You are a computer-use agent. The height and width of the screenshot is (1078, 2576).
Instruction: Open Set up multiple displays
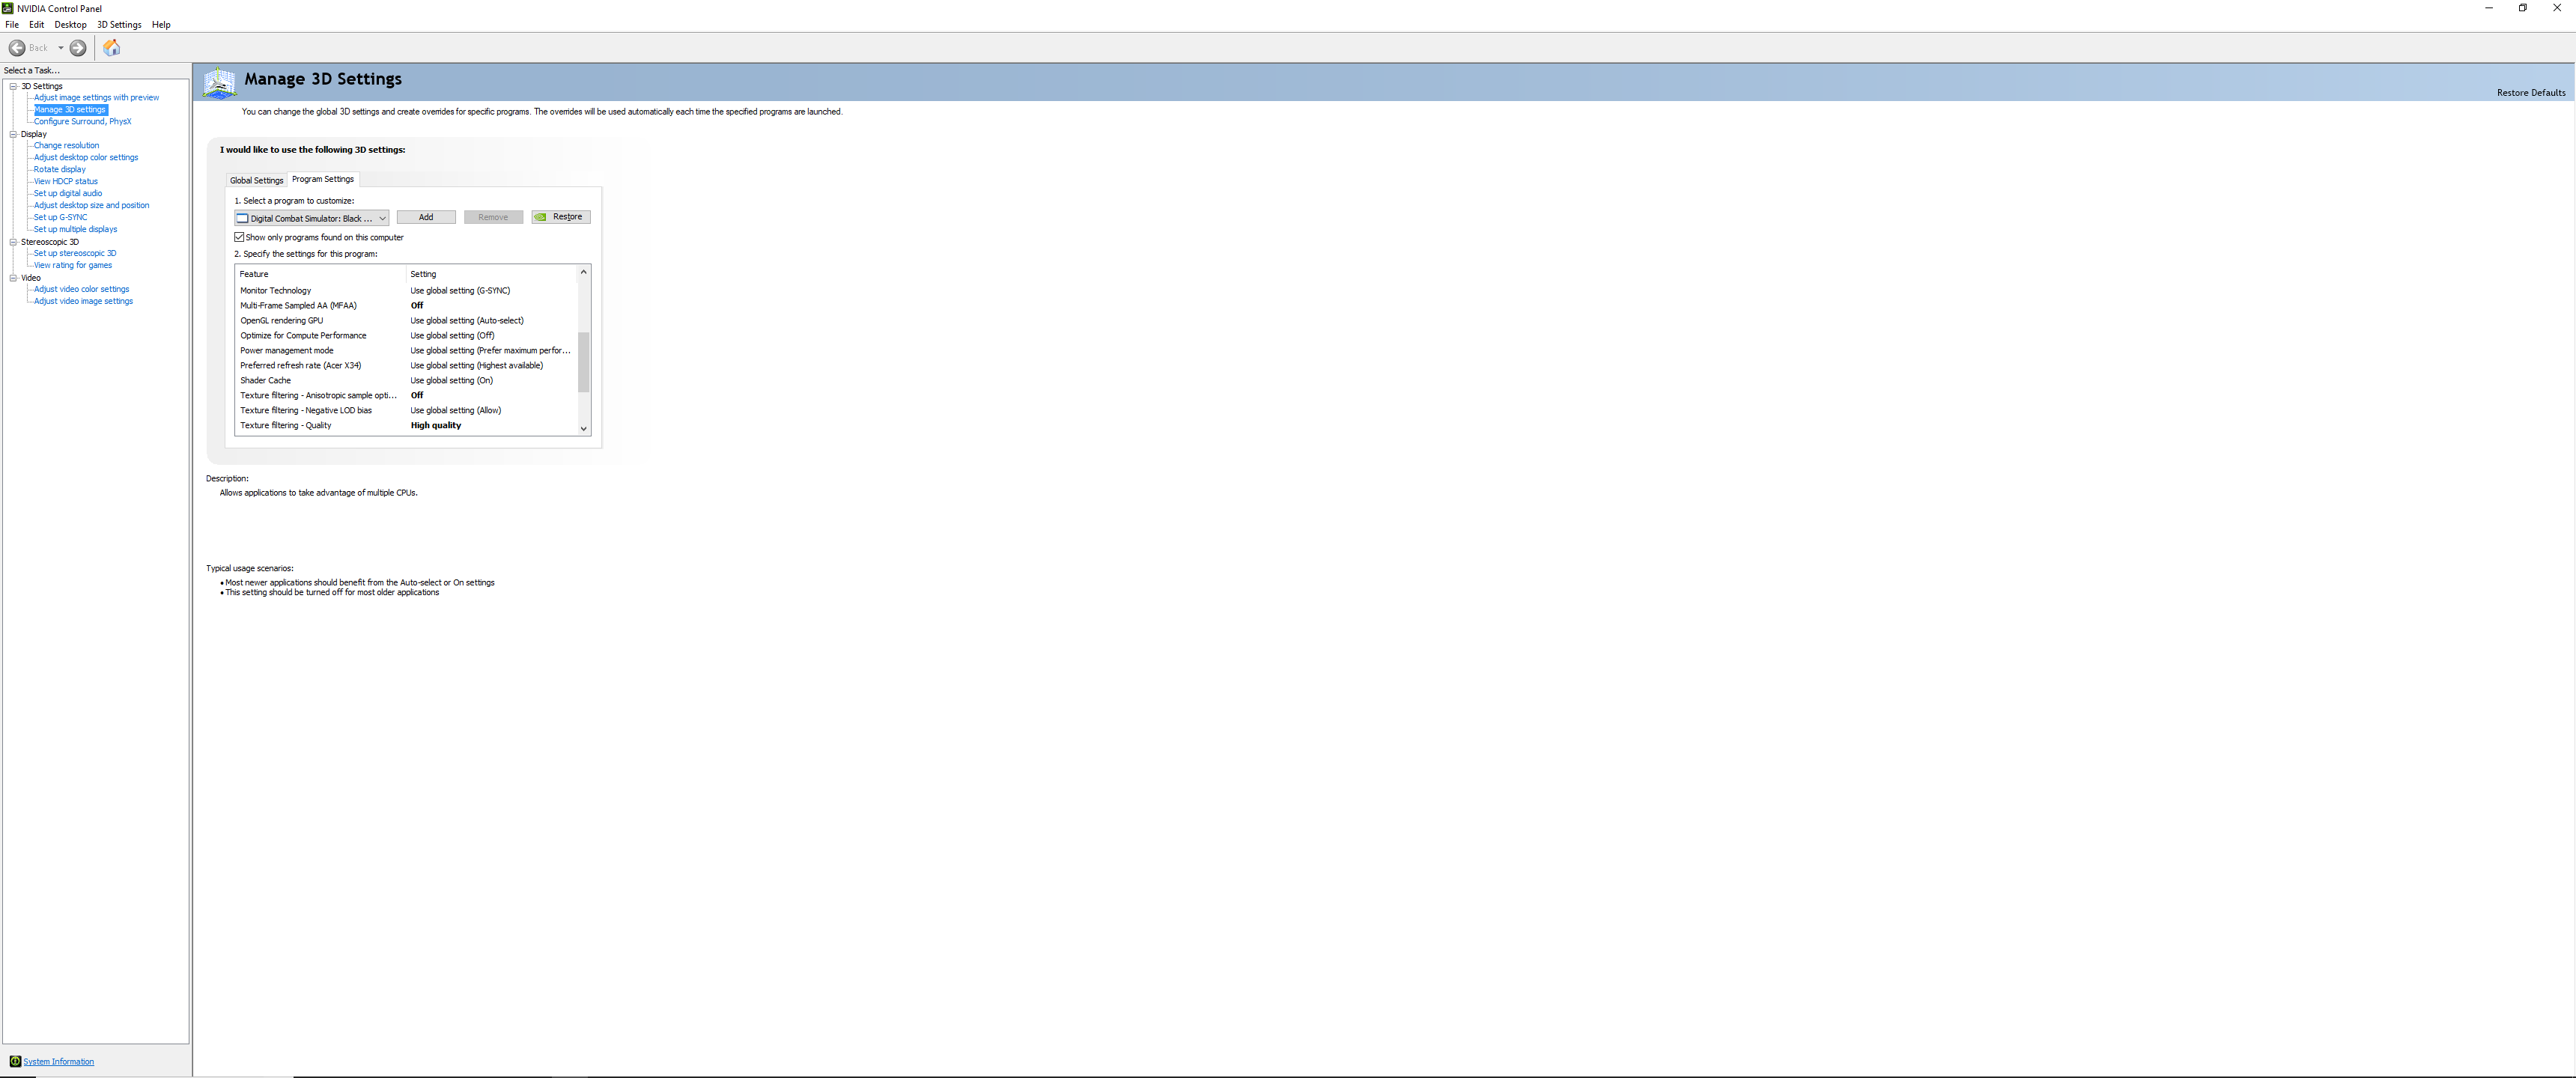click(x=76, y=230)
